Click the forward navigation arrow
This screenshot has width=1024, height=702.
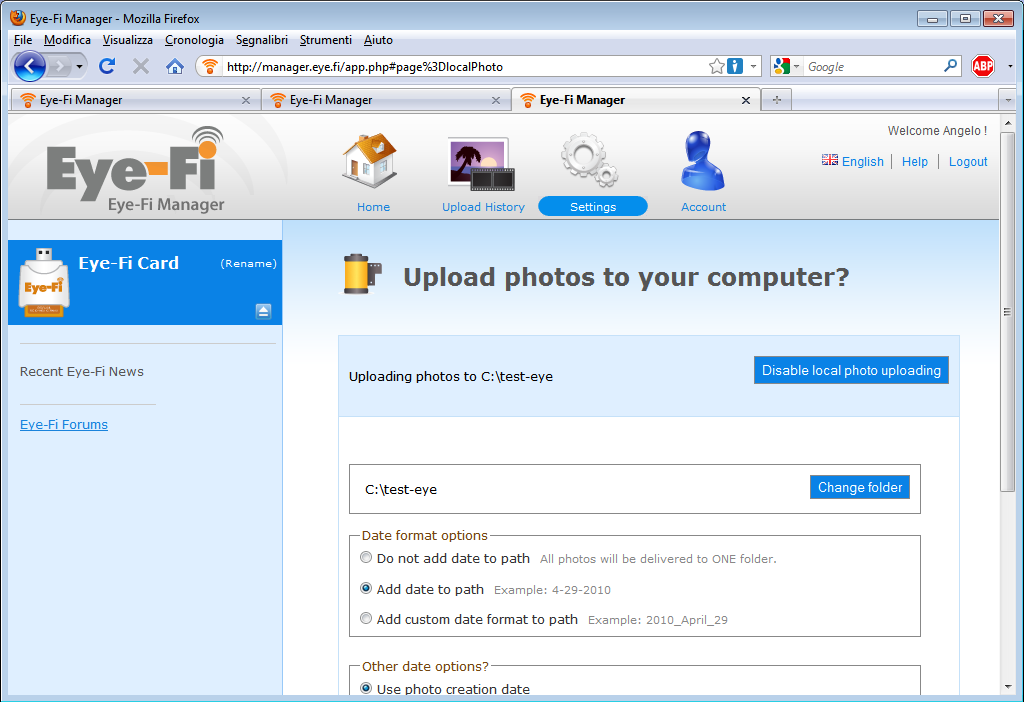59,66
